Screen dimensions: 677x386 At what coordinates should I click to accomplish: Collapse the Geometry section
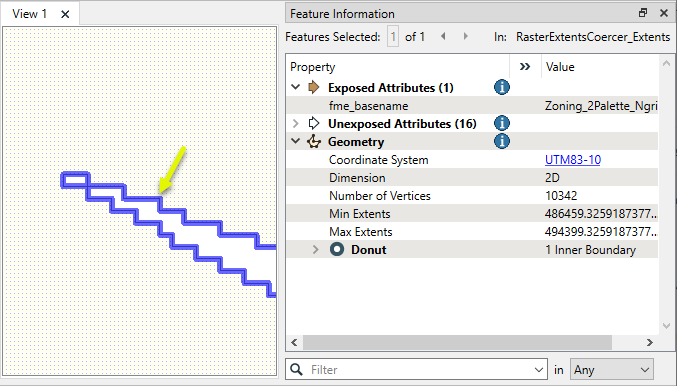[296, 141]
